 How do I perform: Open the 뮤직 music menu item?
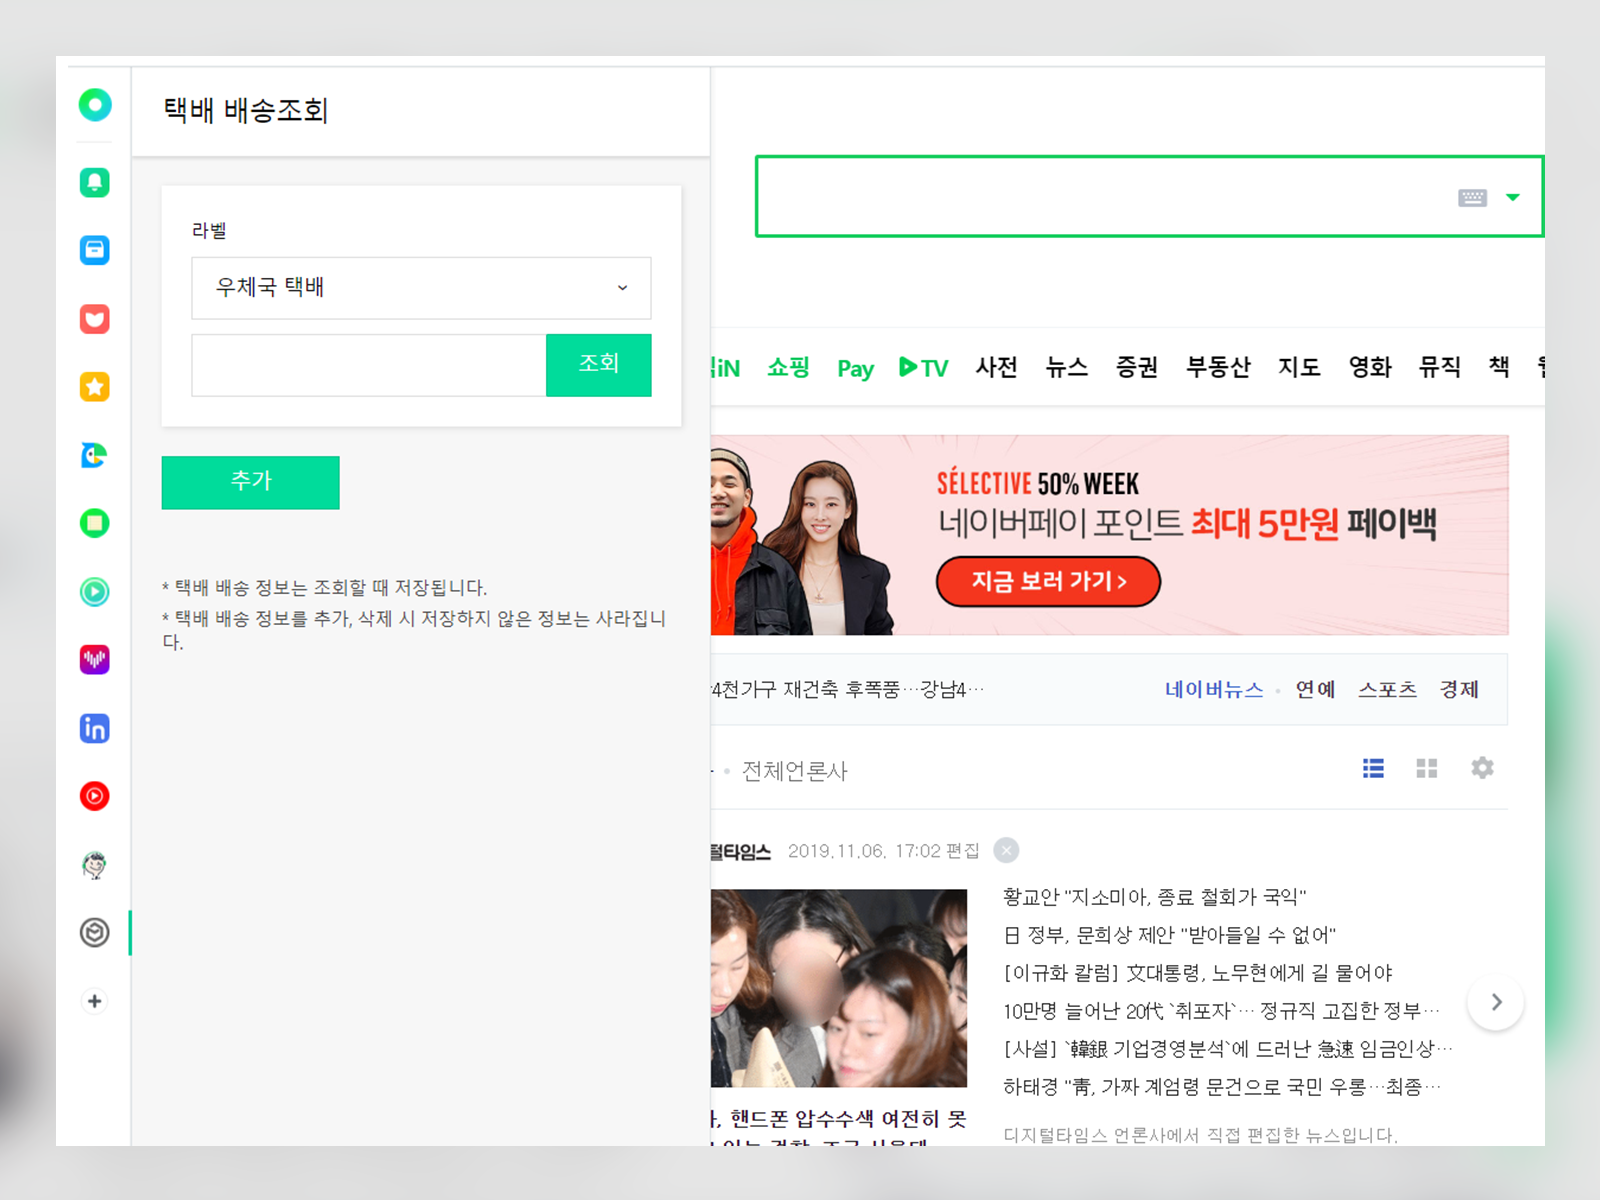[x=1440, y=367]
